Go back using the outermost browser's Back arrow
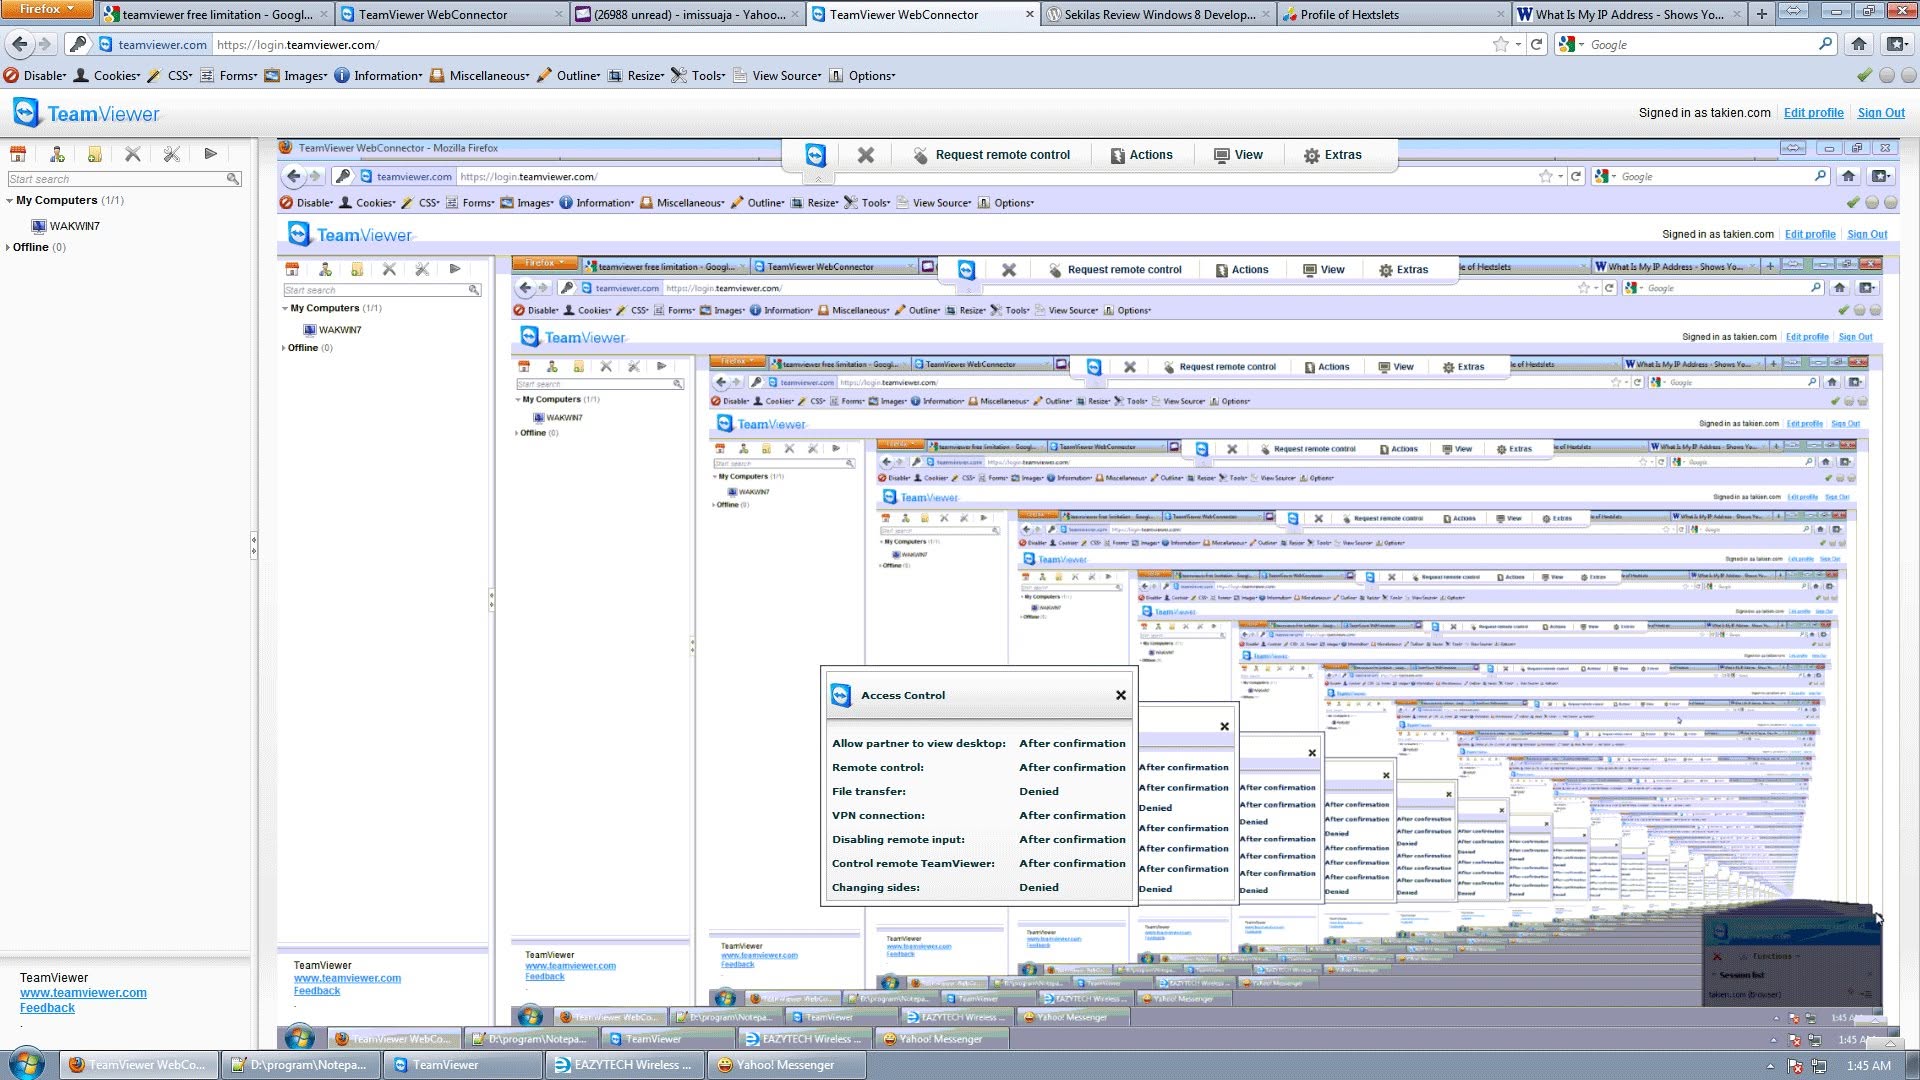 [x=19, y=44]
